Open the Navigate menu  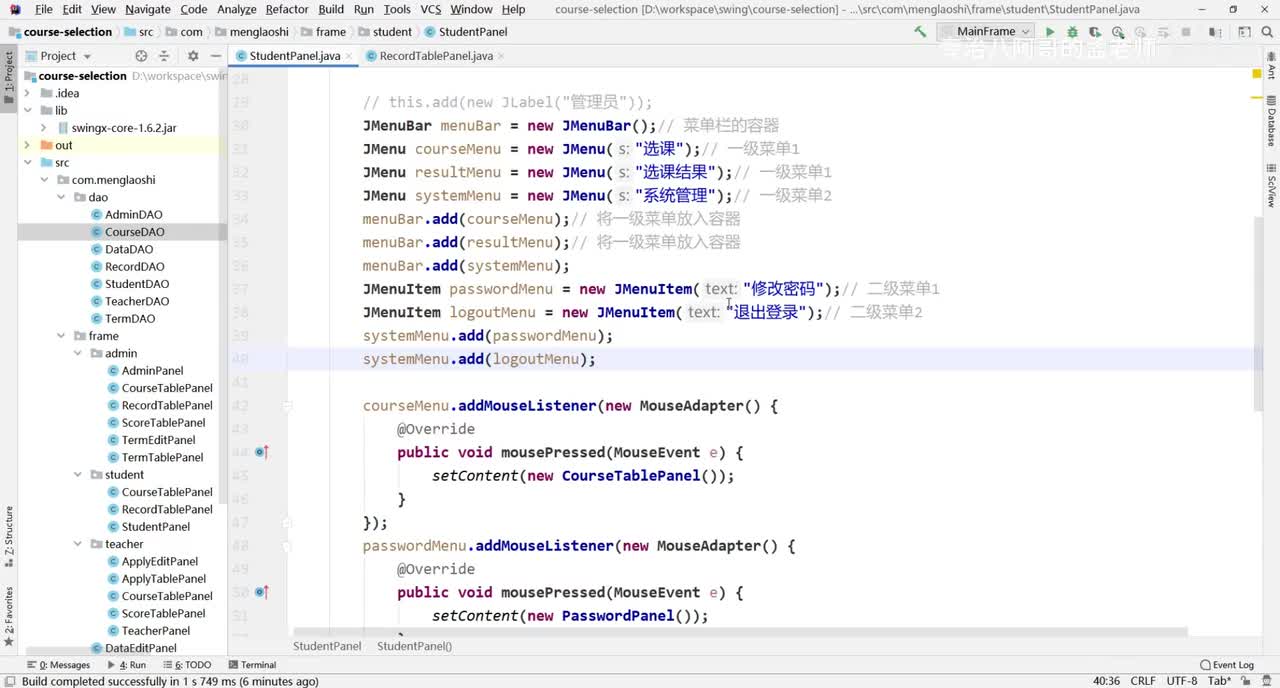point(148,9)
